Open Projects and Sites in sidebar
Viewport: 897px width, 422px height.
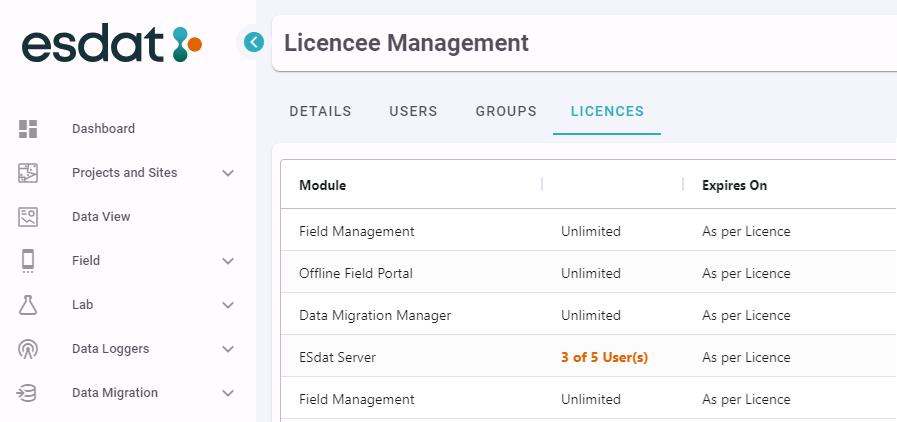point(125,173)
